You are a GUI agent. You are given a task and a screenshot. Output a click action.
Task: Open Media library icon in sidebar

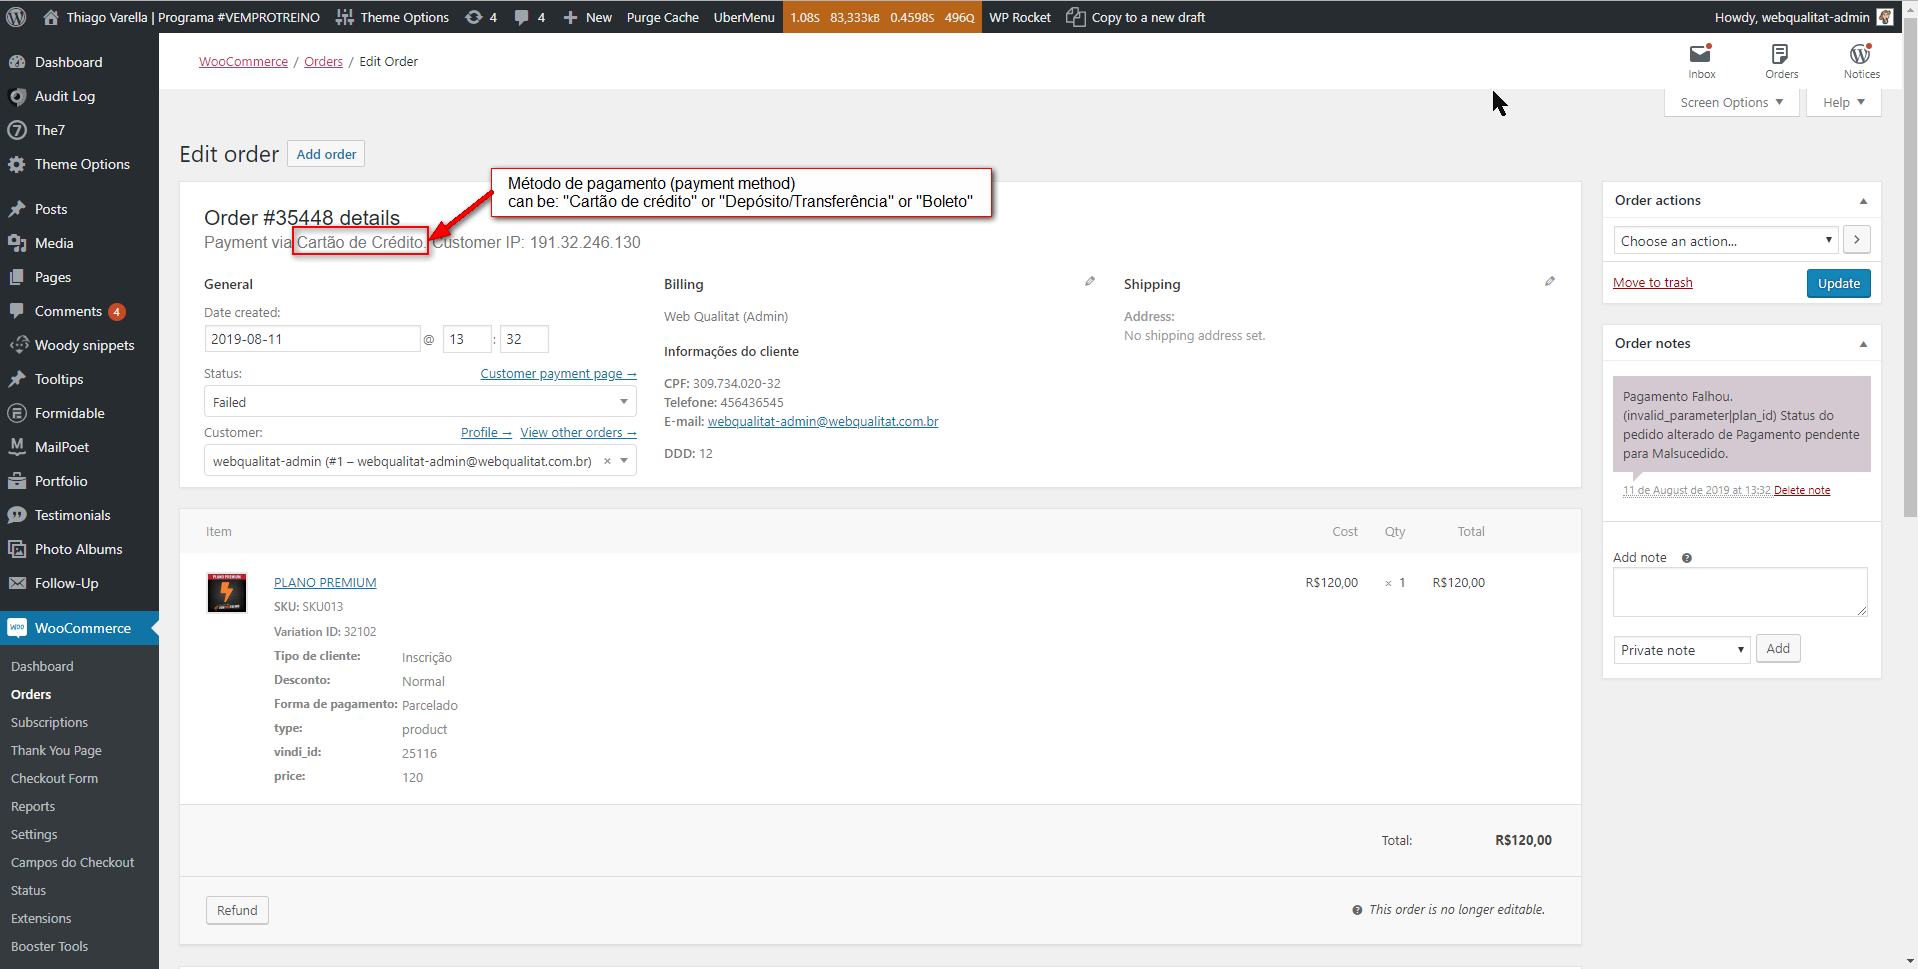pyautogui.click(x=17, y=243)
